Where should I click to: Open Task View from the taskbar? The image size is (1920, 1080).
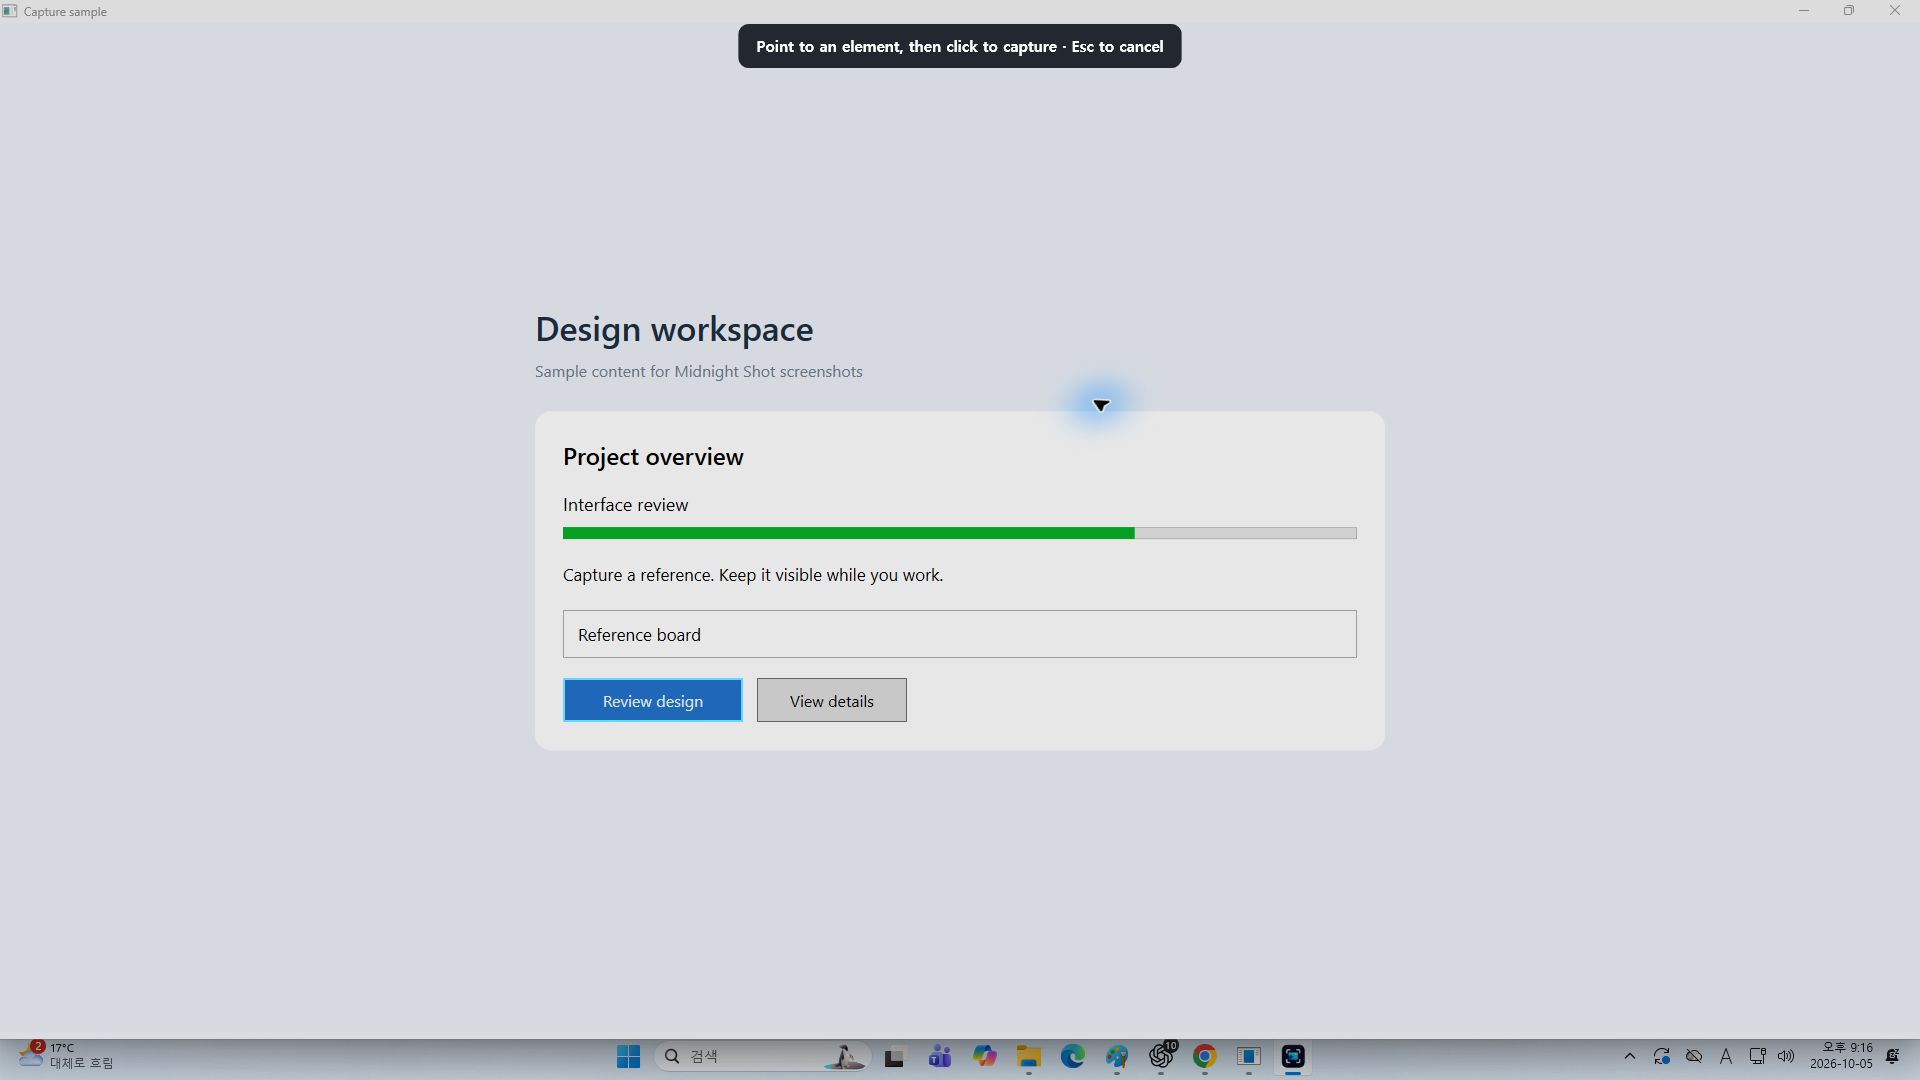click(894, 1056)
